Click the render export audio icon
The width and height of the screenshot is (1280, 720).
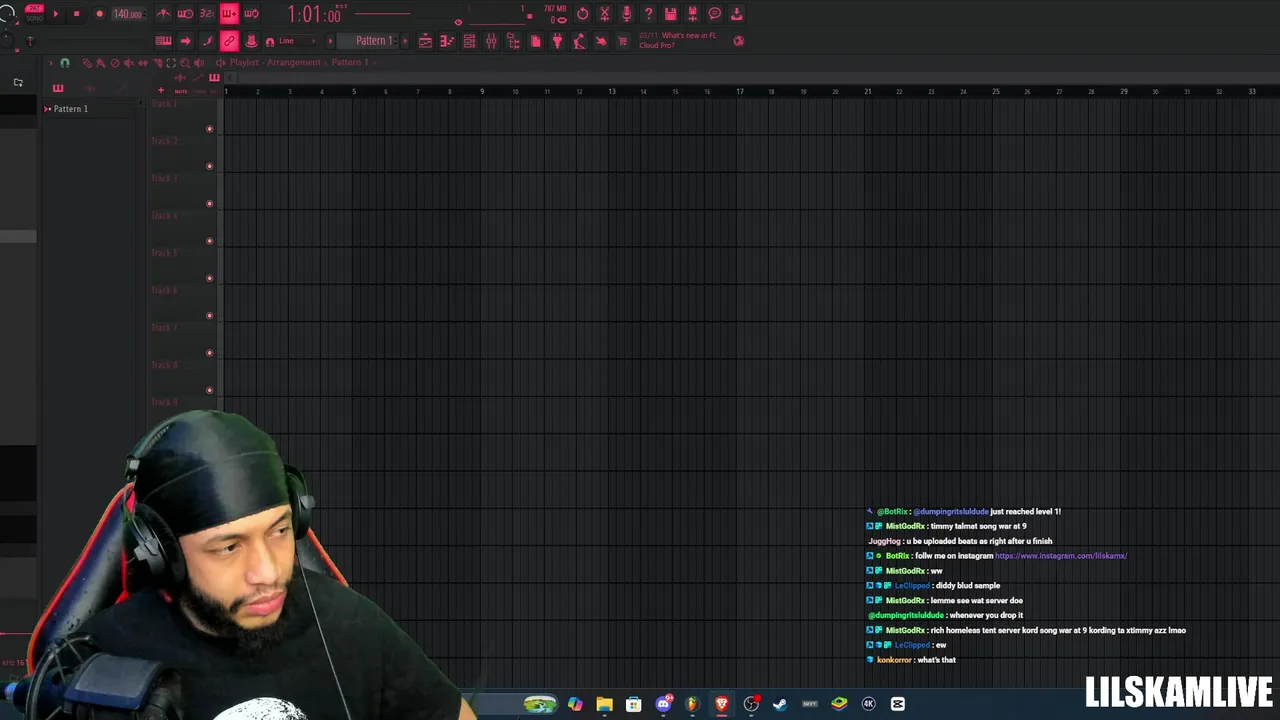(x=693, y=14)
